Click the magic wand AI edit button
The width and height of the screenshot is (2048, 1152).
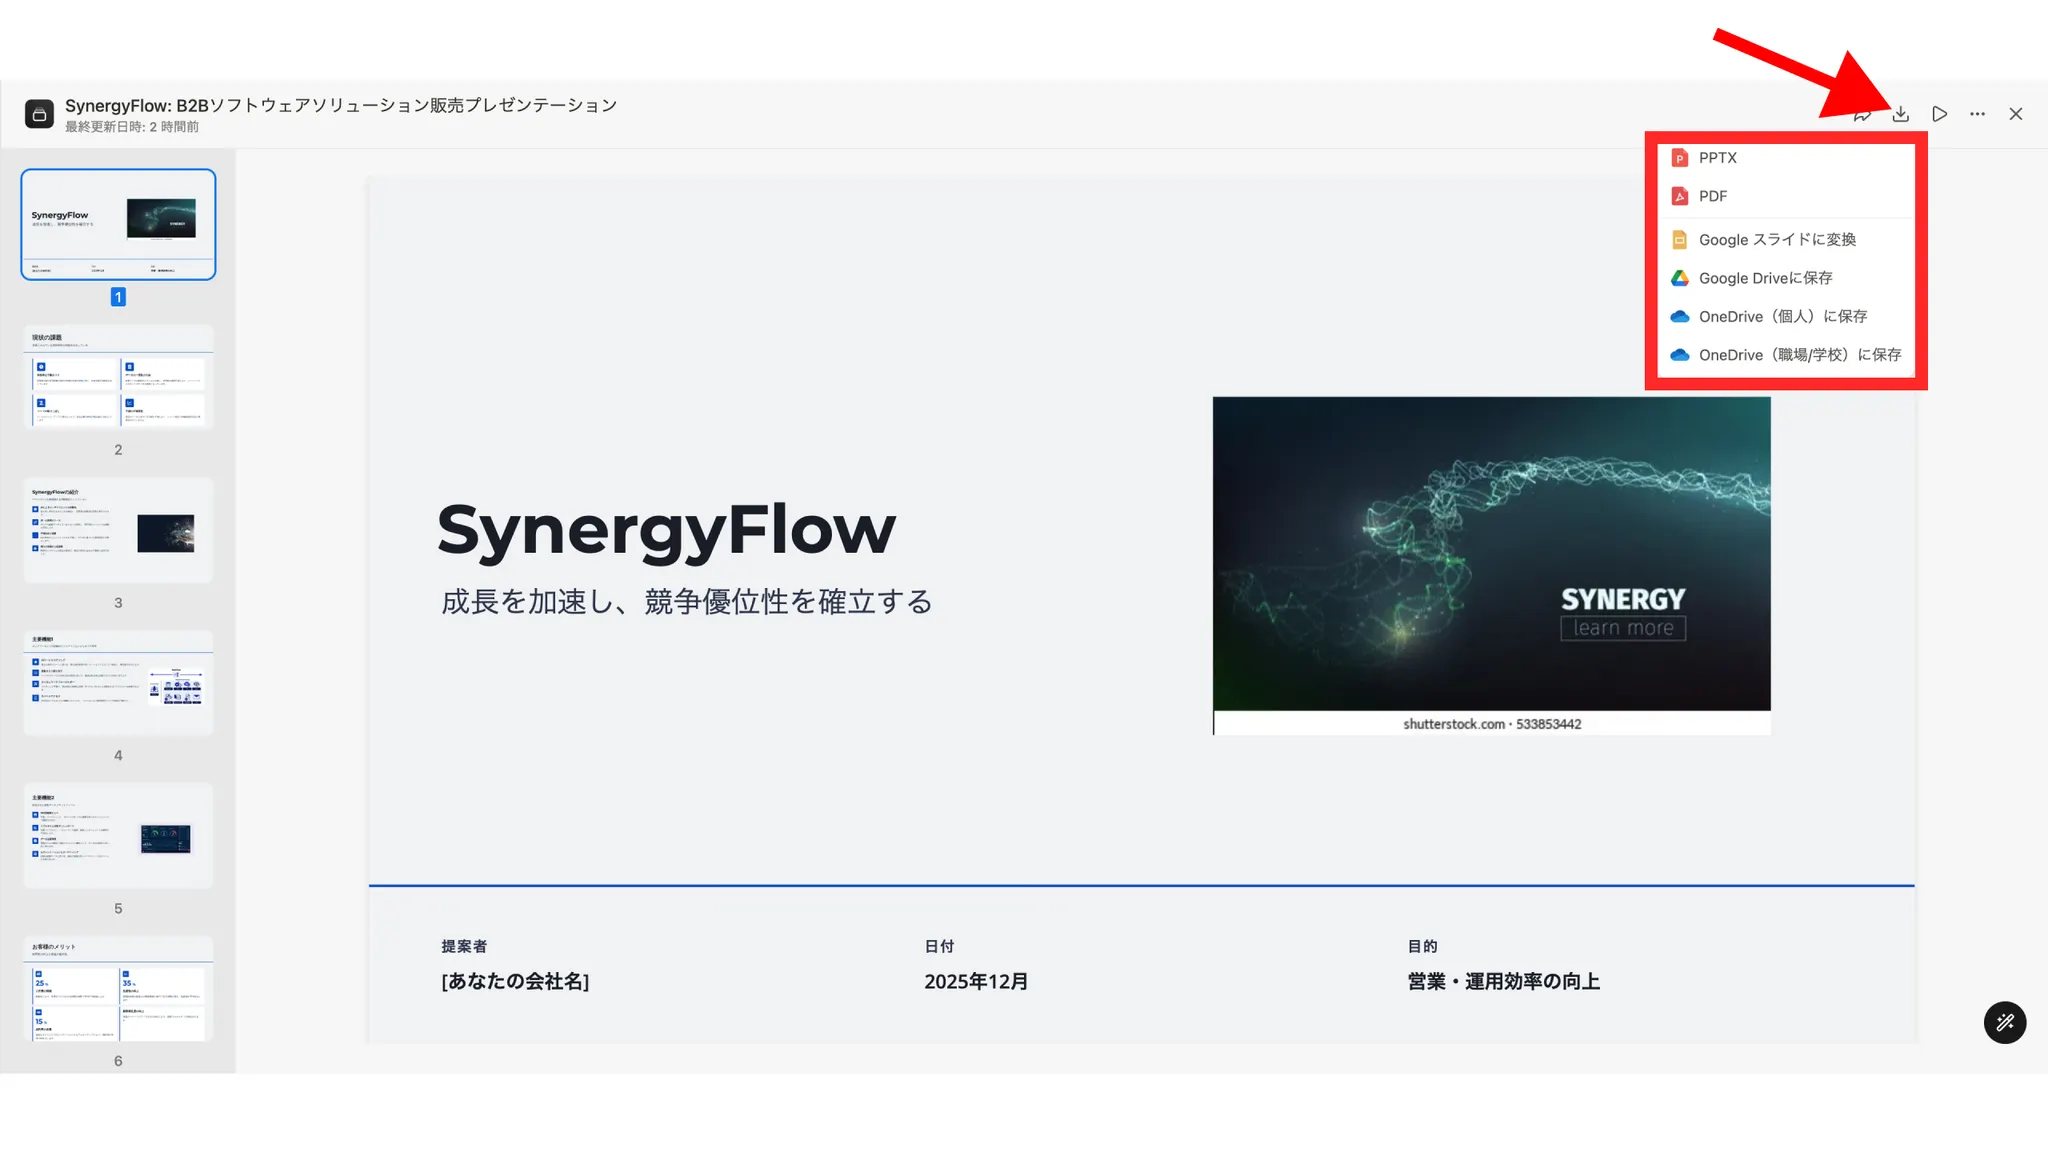tap(2004, 1022)
